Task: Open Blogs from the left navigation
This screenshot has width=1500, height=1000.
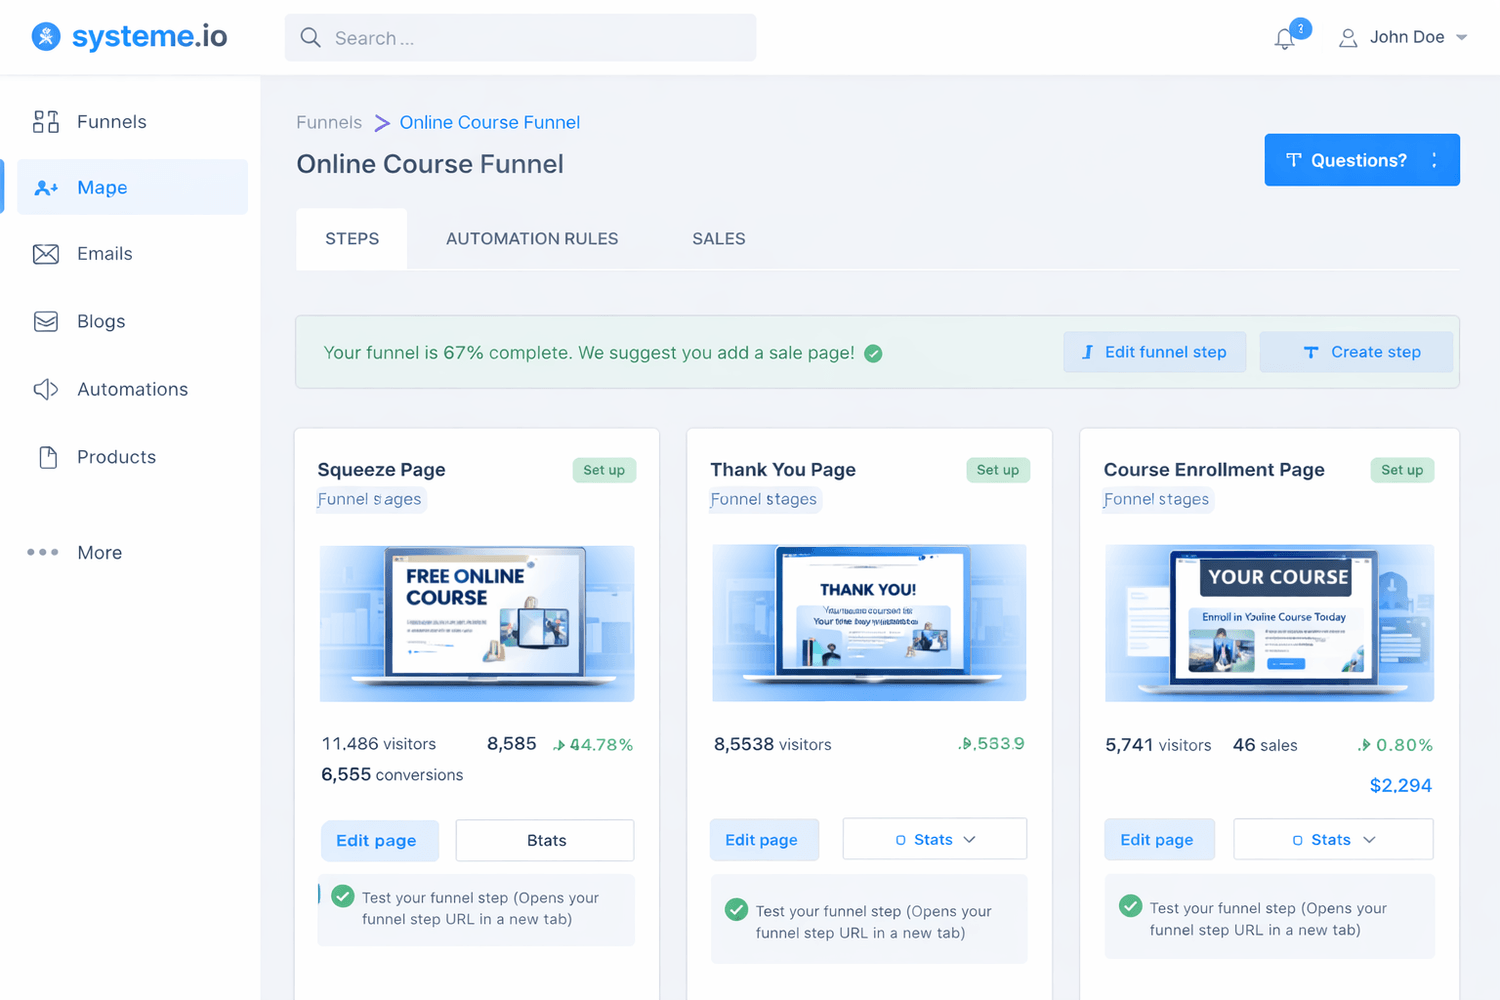Action: (100, 321)
